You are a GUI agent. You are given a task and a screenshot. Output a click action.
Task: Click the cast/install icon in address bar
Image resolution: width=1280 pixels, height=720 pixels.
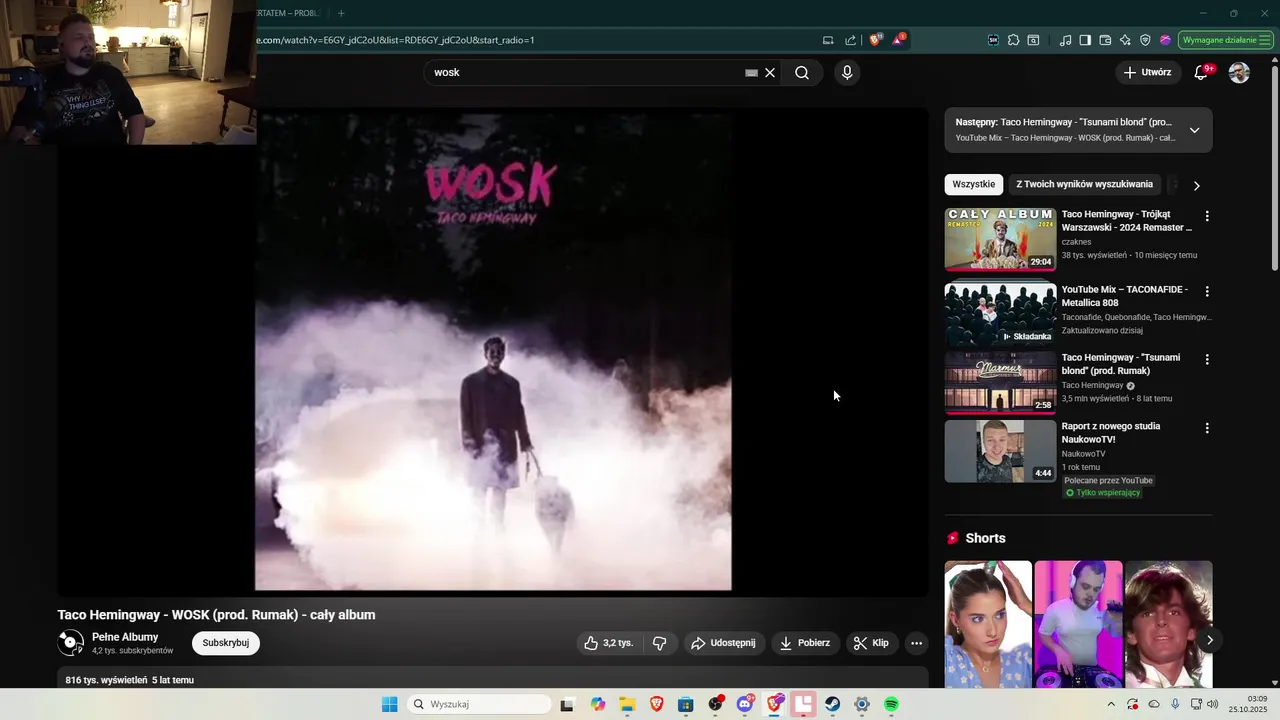tap(828, 40)
